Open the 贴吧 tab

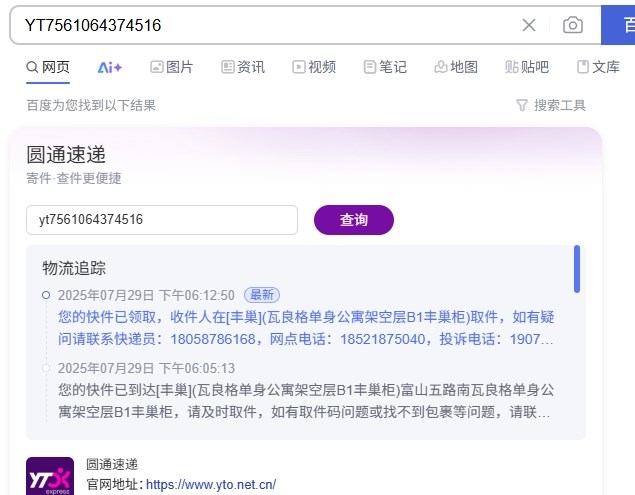pyautogui.click(x=527, y=67)
